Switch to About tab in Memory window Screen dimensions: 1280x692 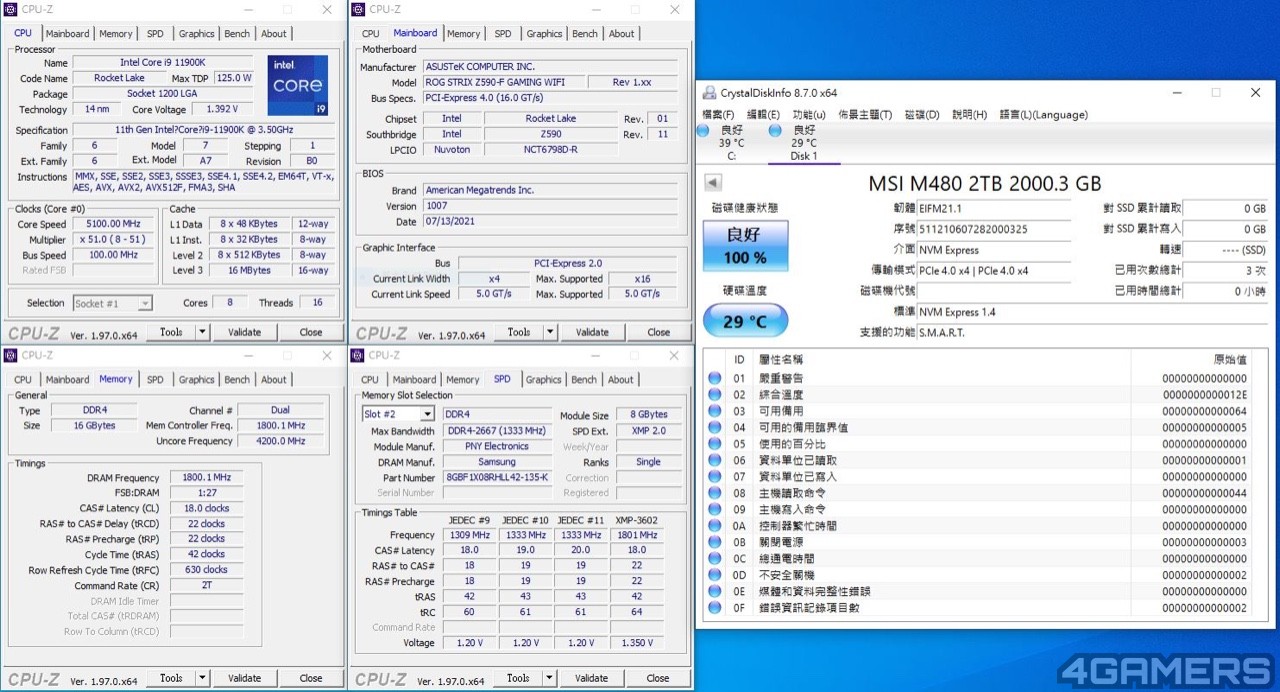(x=274, y=379)
